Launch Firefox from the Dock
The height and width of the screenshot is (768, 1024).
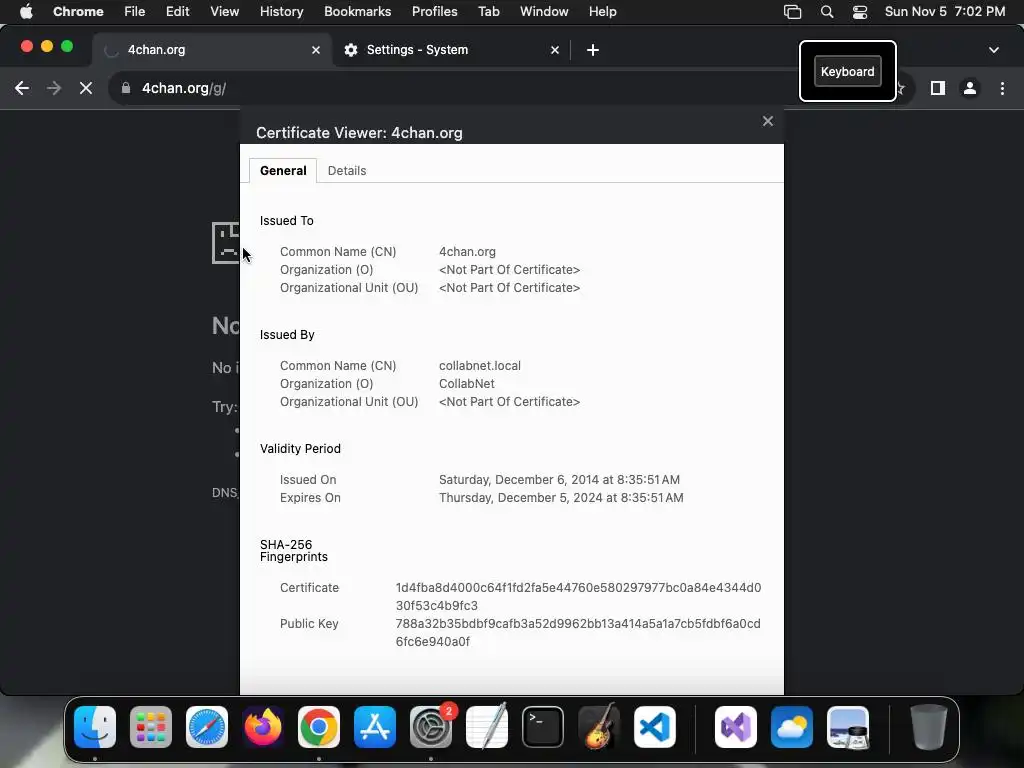(263, 727)
